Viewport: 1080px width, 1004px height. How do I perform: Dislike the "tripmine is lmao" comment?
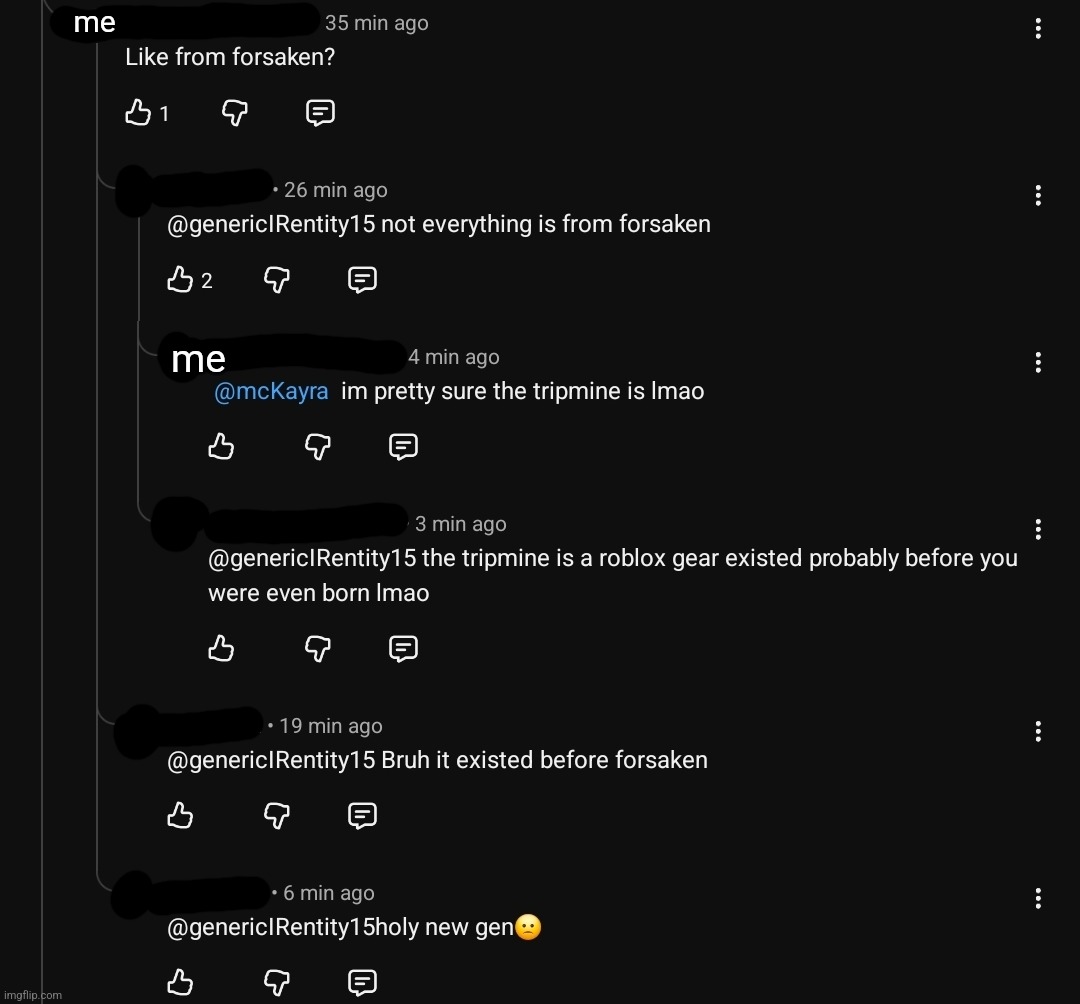point(318,446)
